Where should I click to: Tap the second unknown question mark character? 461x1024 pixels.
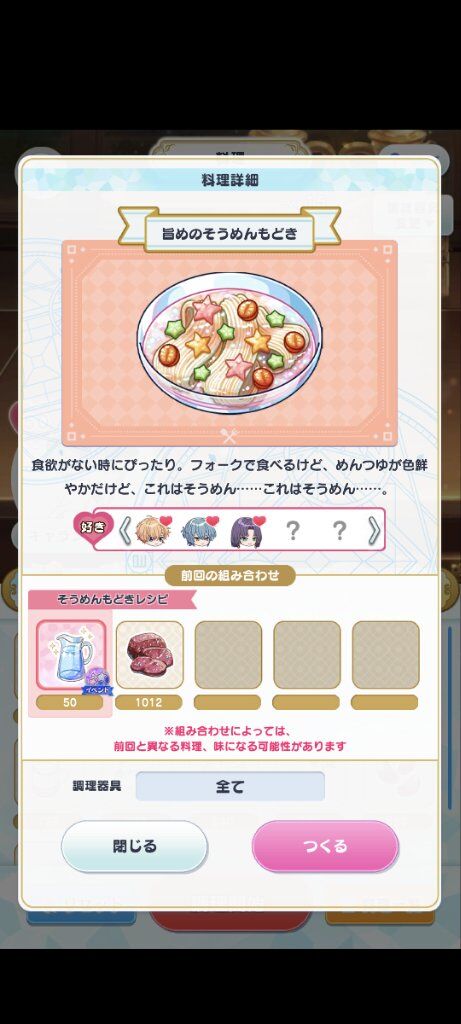click(340, 531)
